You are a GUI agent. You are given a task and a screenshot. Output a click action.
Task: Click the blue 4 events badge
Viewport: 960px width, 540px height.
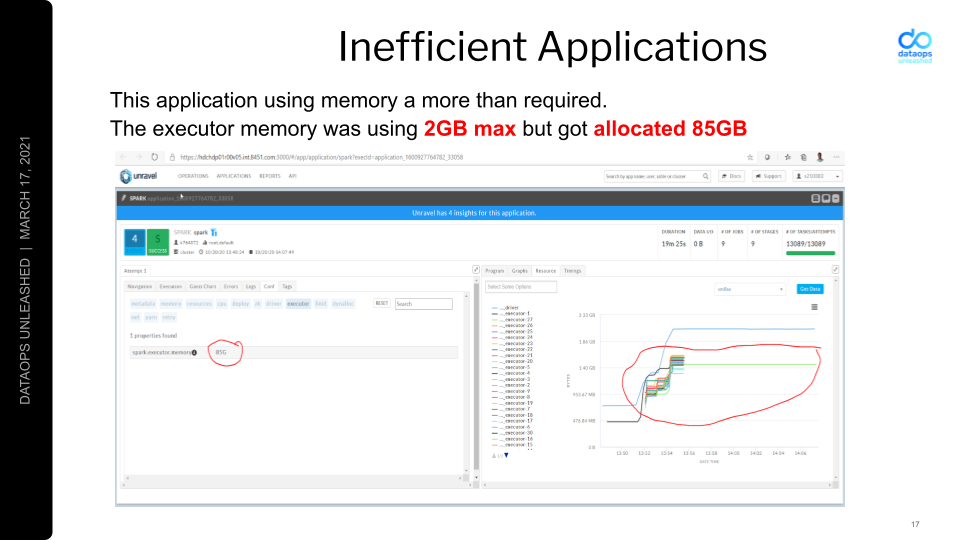pos(135,242)
